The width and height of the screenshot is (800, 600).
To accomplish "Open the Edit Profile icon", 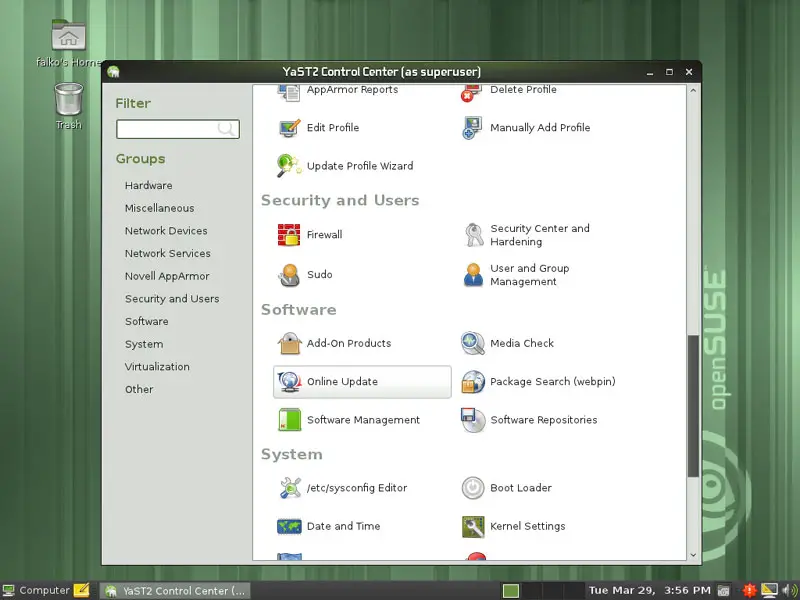I will [x=289, y=128].
